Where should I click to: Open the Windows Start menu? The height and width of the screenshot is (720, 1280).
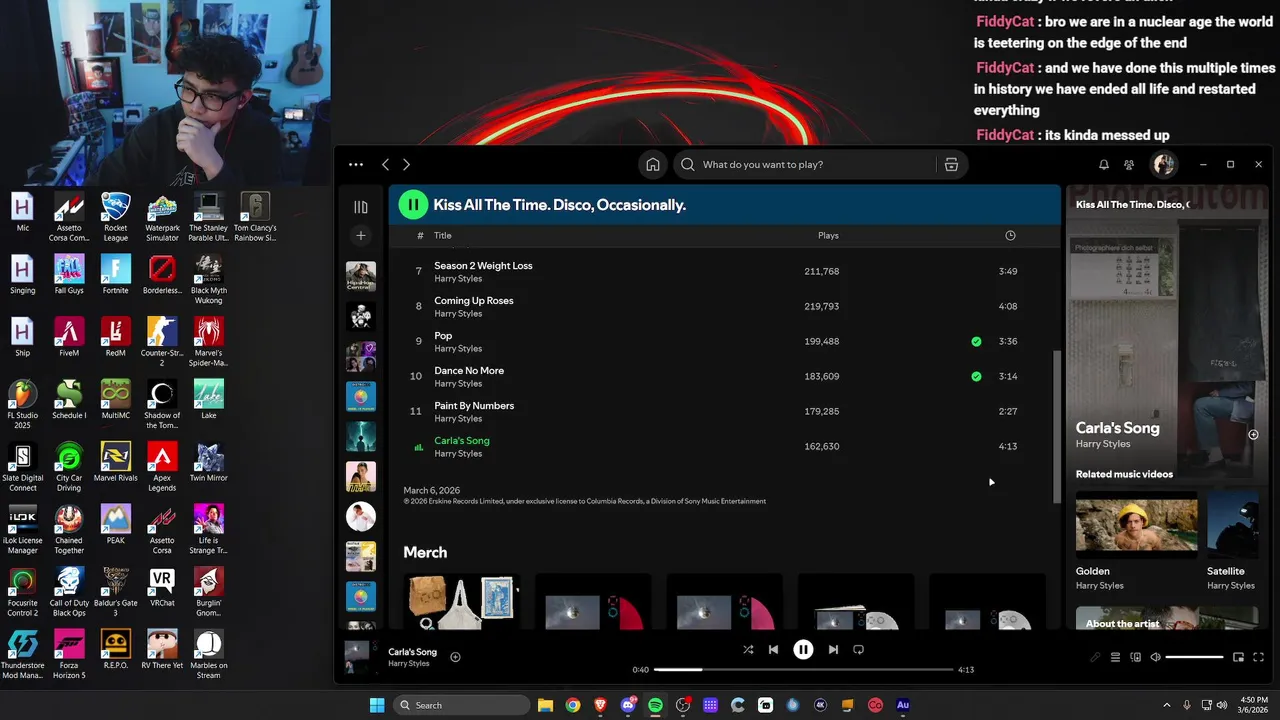[377, 705]
